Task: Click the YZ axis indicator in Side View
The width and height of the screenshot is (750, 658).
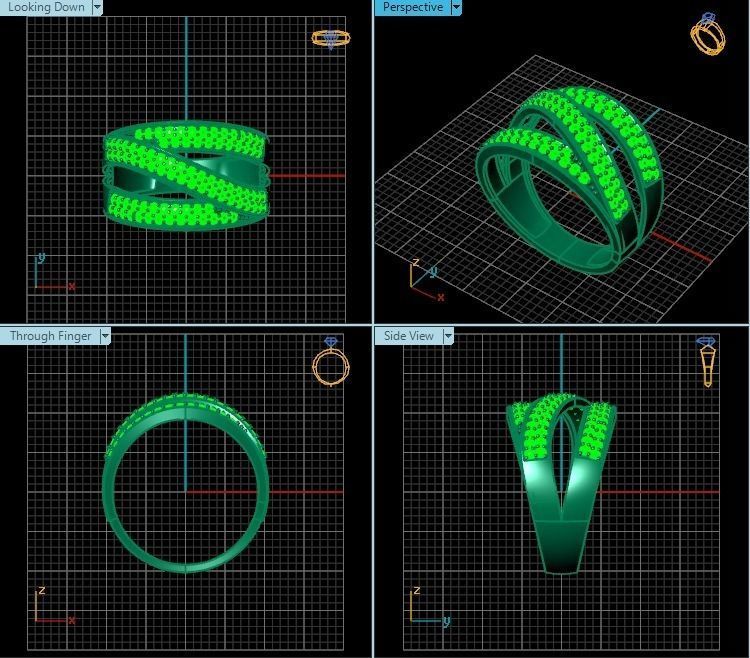Action: (x=430, y=606)
